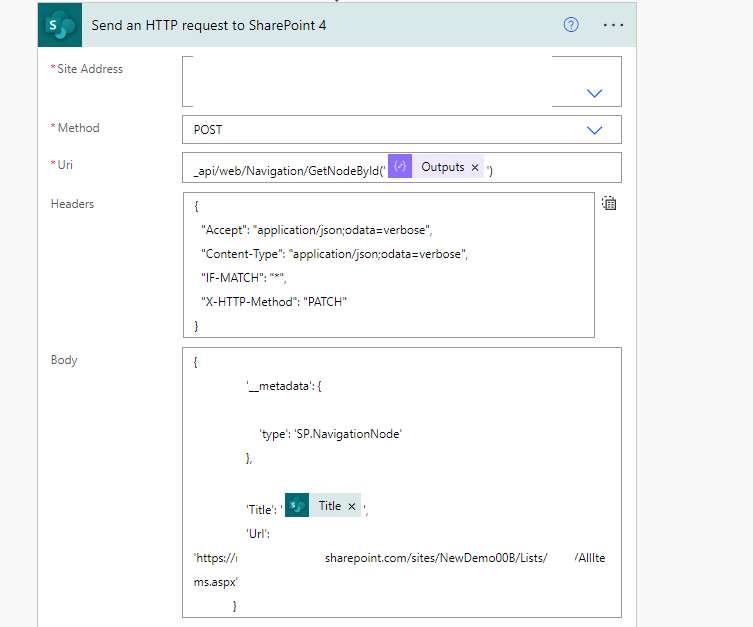Click the Method field showing POST
The width and height of the screenshot is (753, 627).
coord(401,130)
